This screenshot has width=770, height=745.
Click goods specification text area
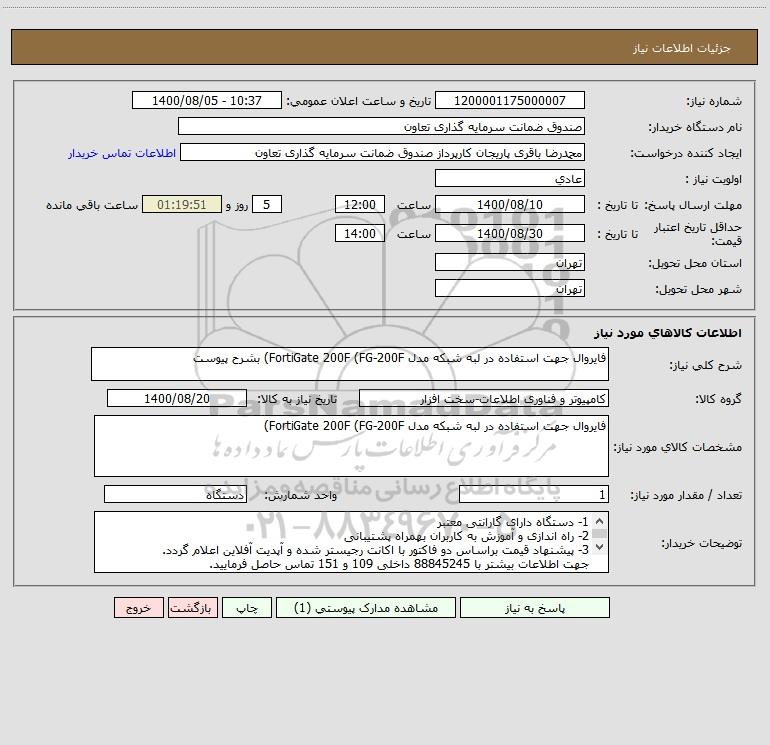pyautogui.click(x=351, y=446)
